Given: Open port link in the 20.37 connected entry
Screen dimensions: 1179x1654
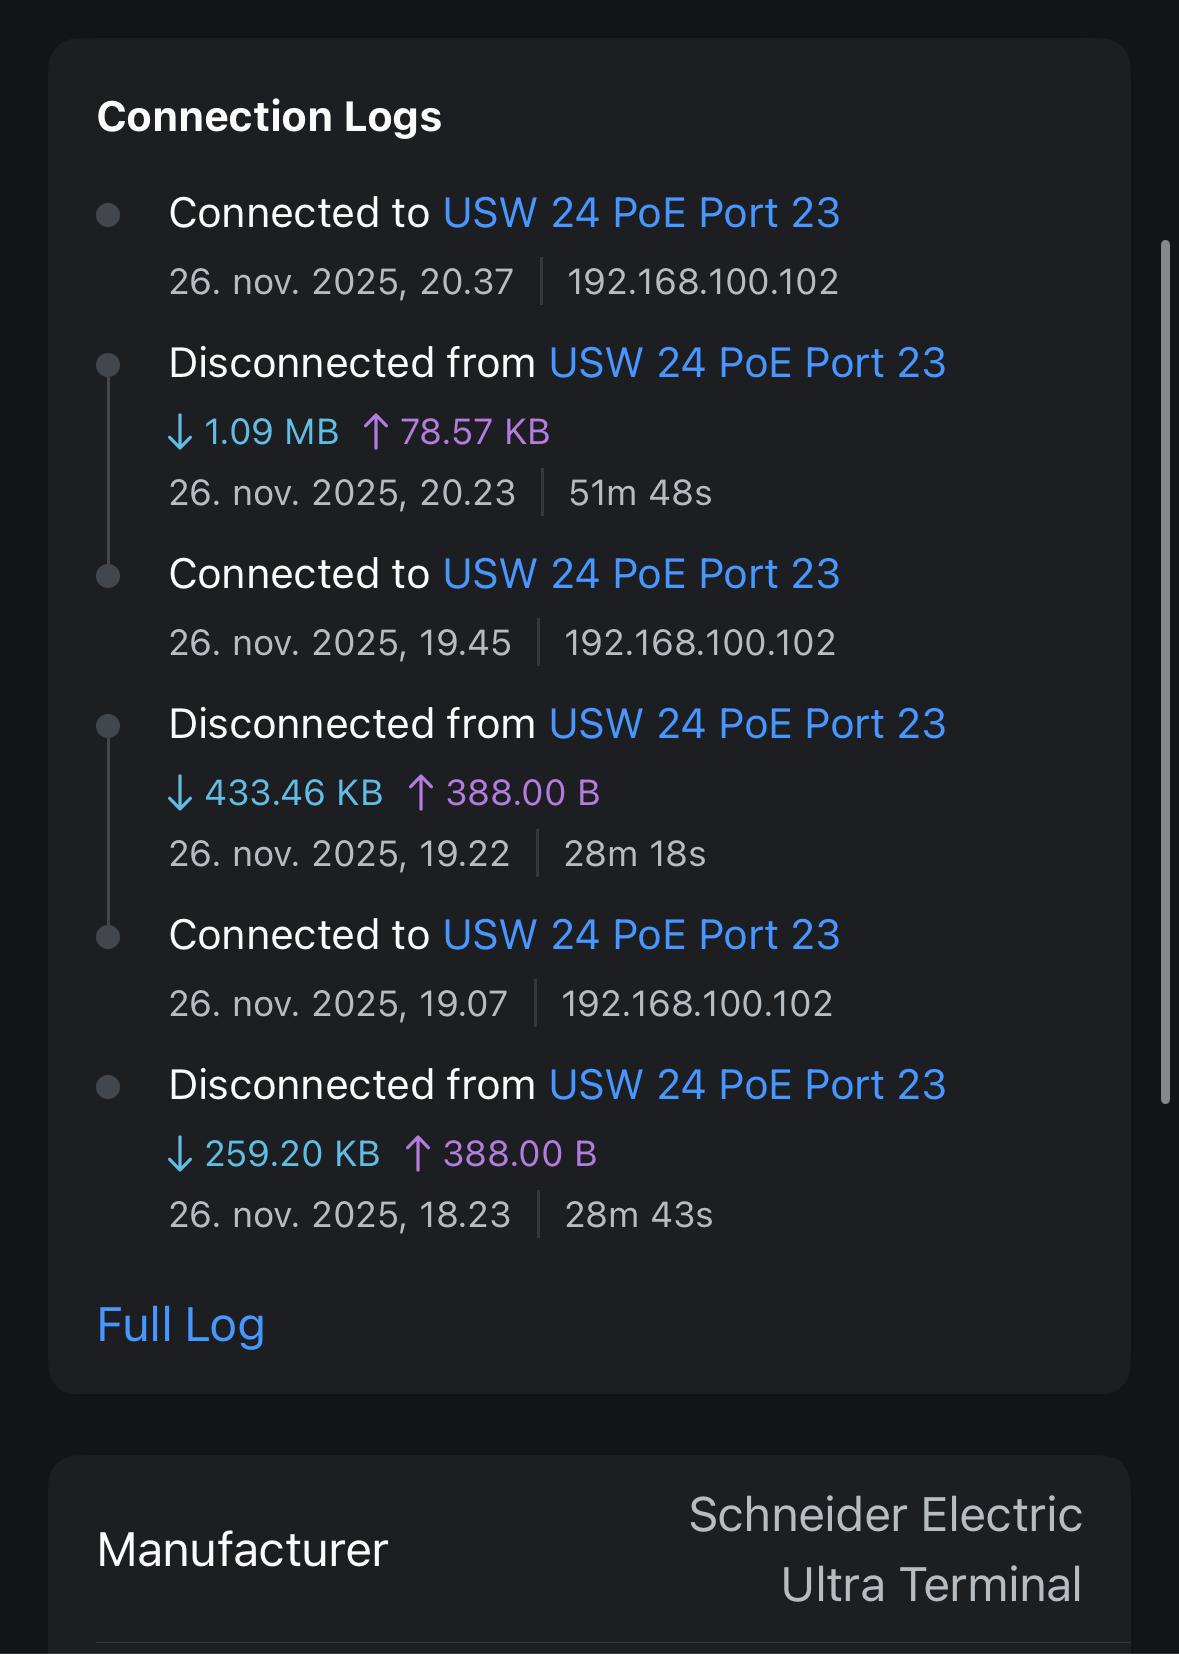Looking at the screenshot, I should (641, 213).
